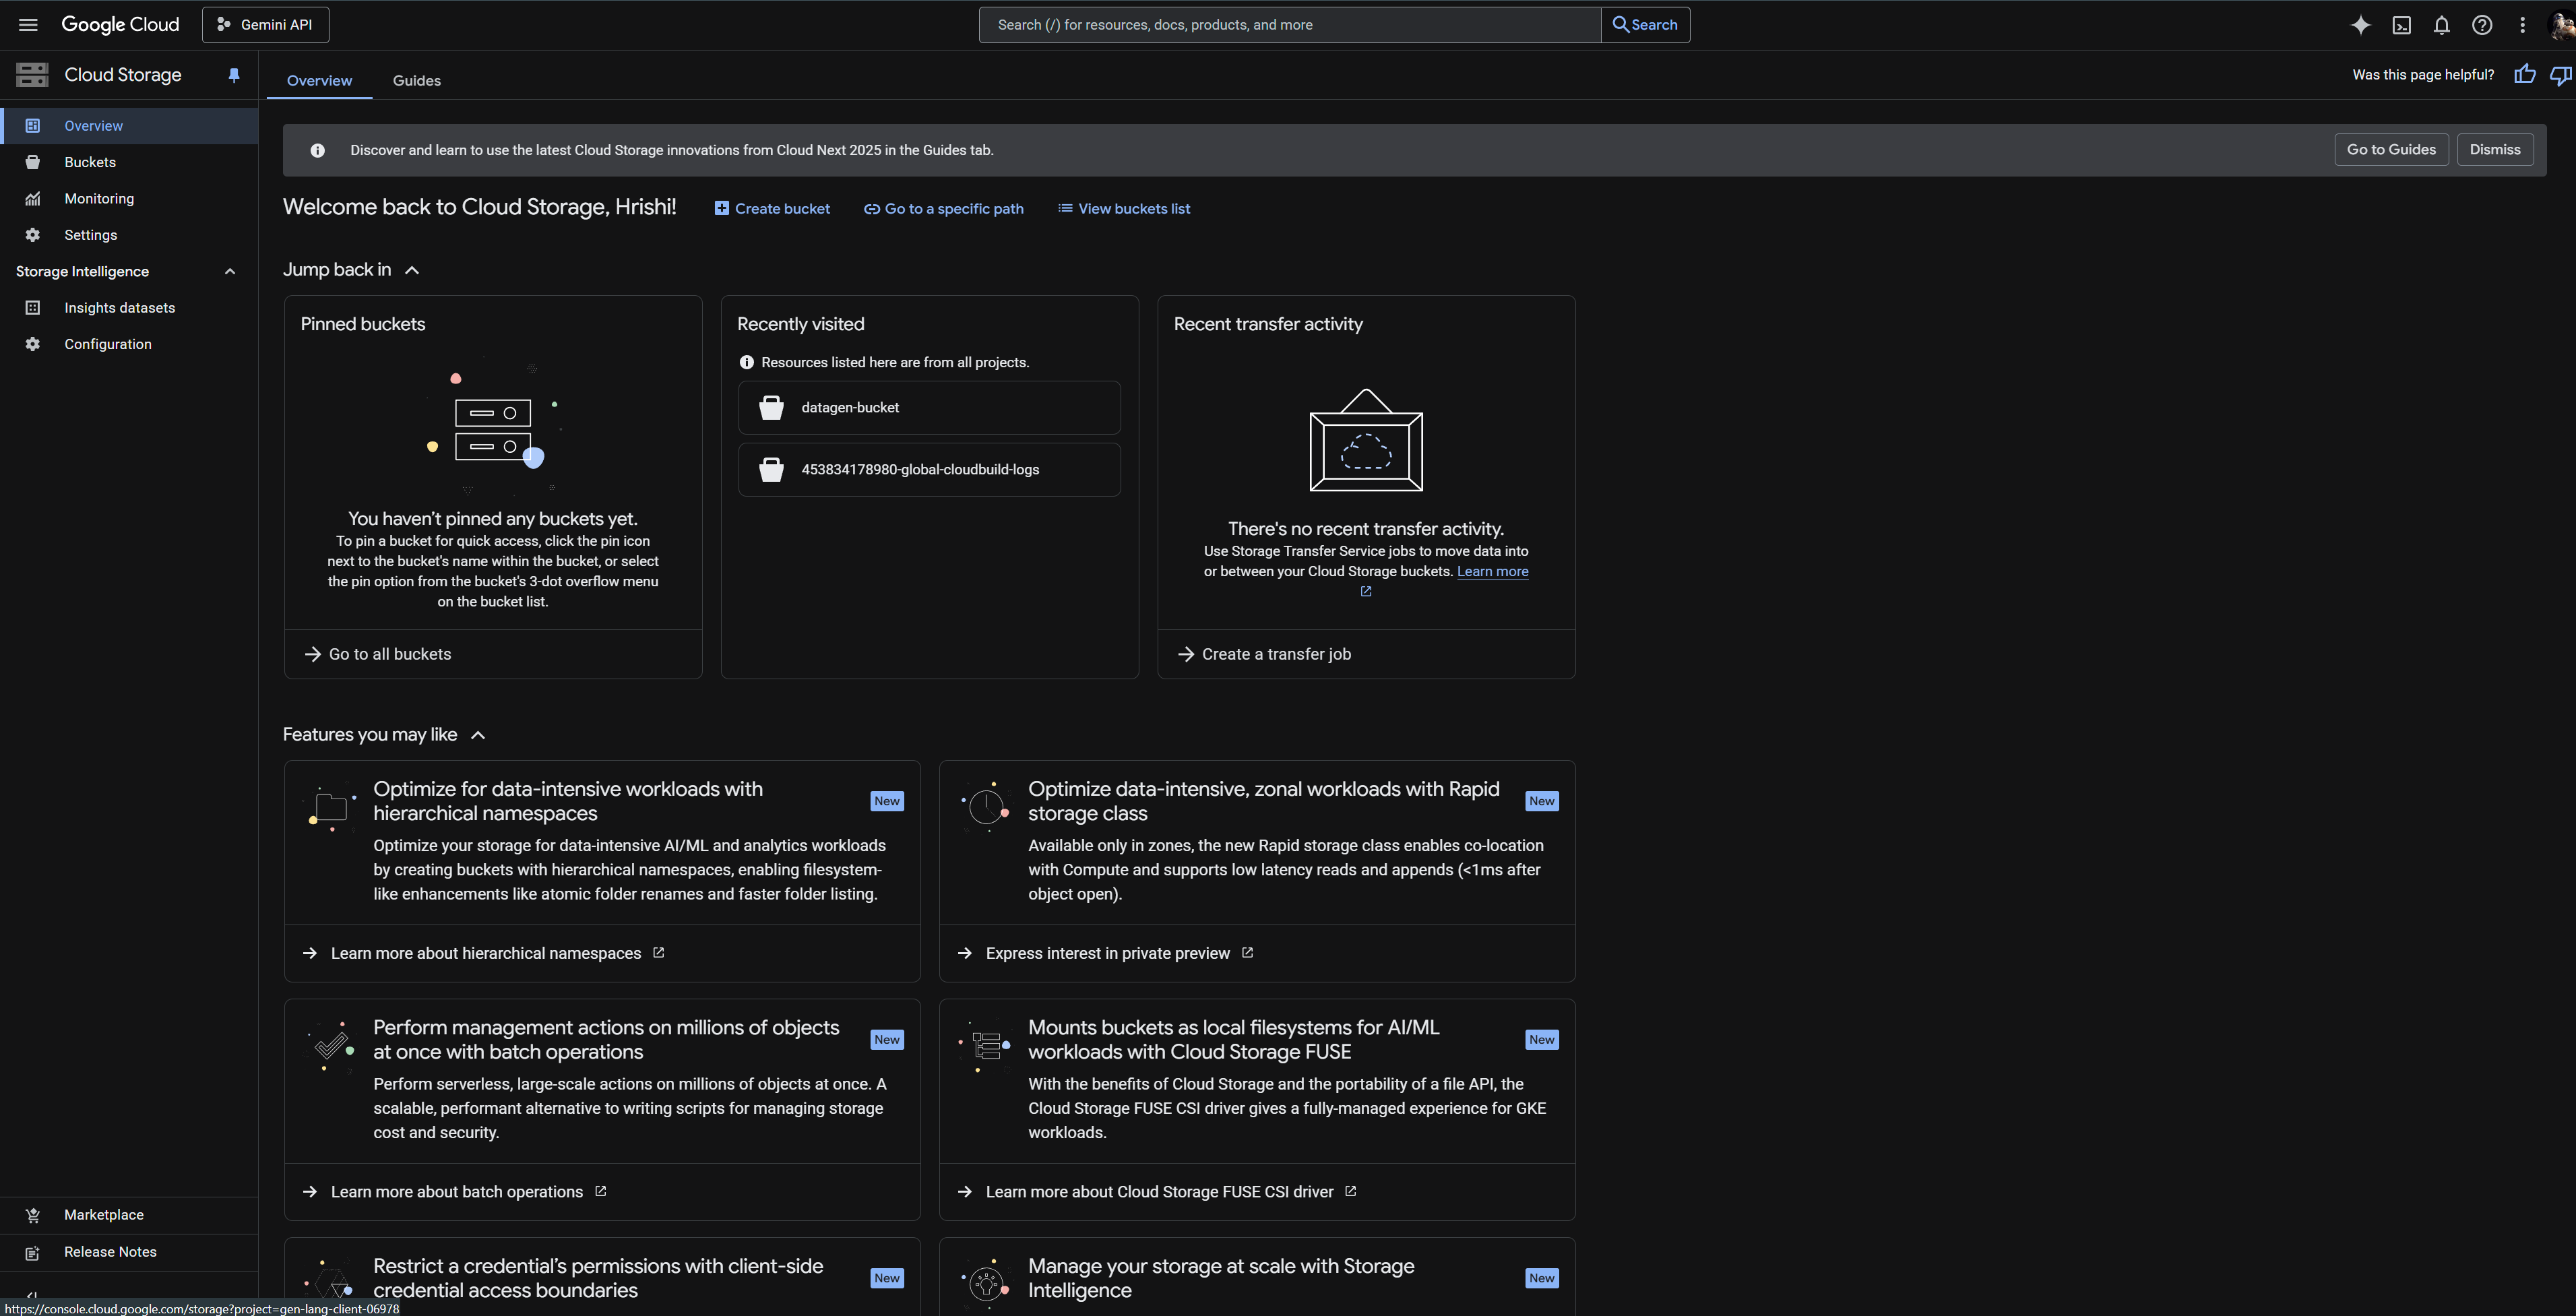Open Monitoring in the left sidebar

click(x=129, y=198)
